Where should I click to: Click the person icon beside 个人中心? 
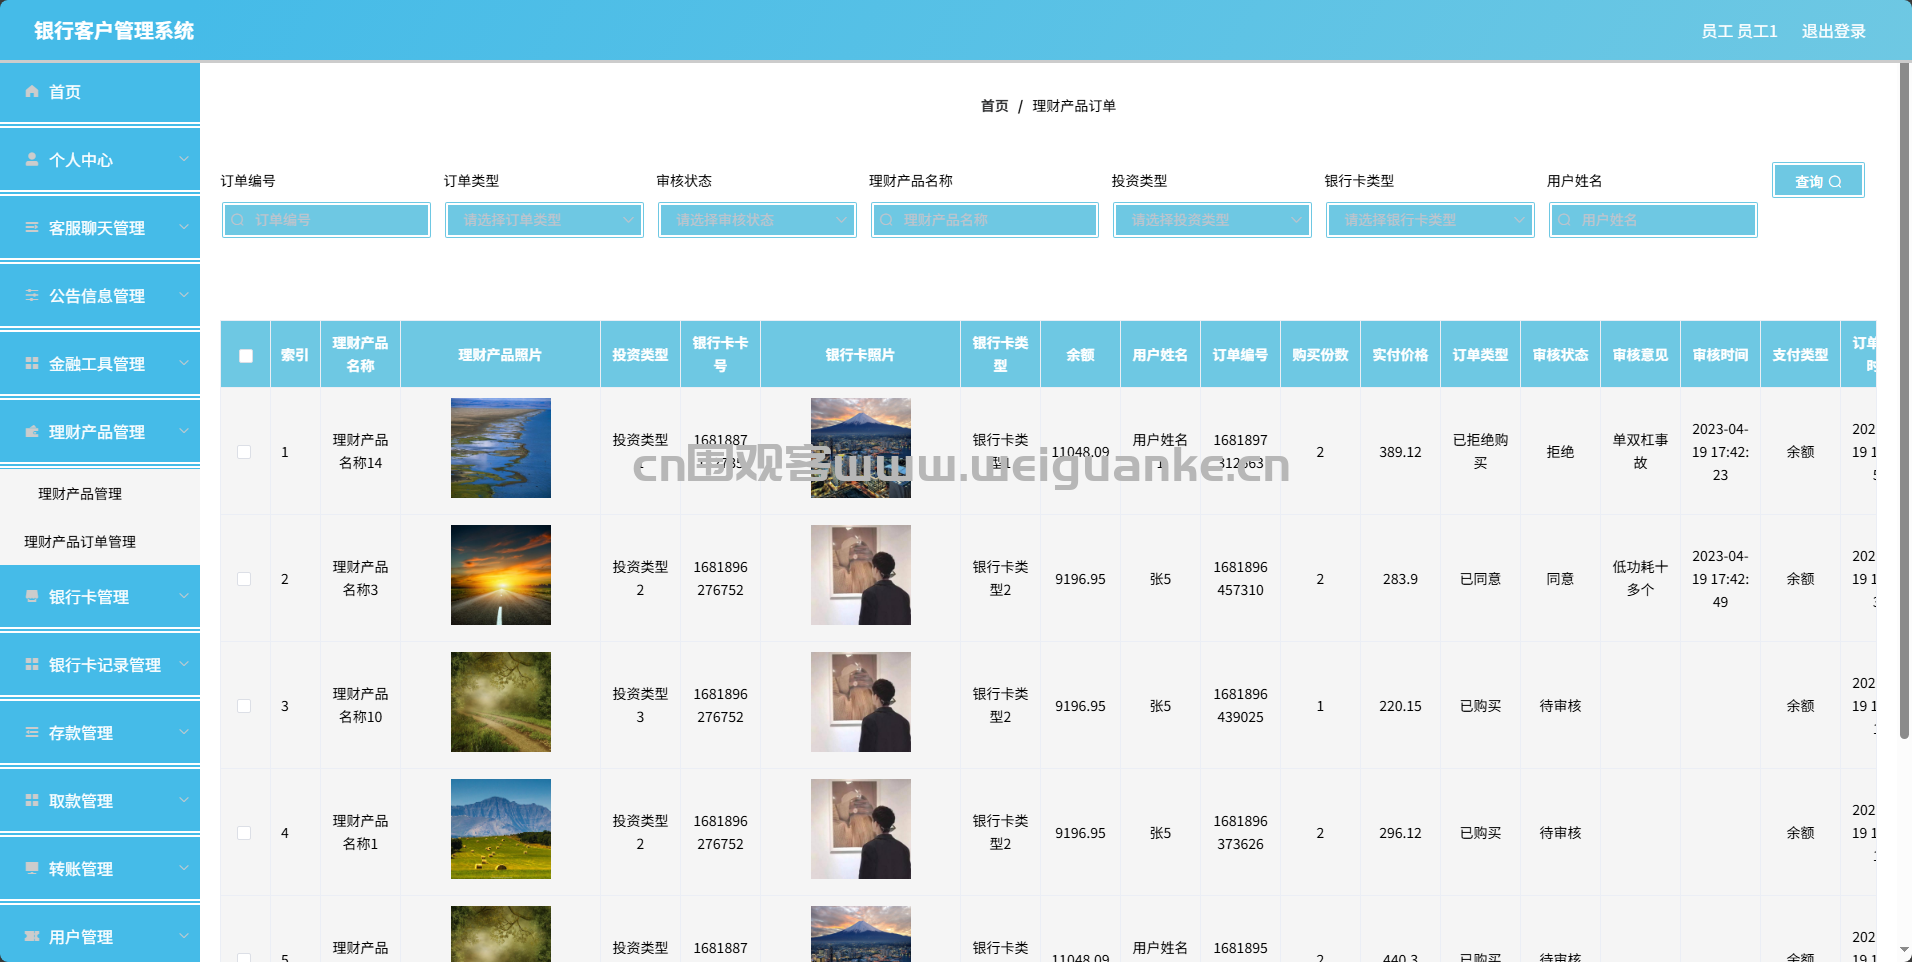32,159
